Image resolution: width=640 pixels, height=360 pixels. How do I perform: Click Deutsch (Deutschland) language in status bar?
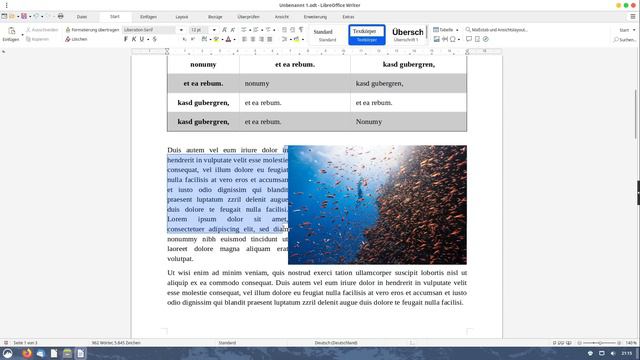click(336, 343)
